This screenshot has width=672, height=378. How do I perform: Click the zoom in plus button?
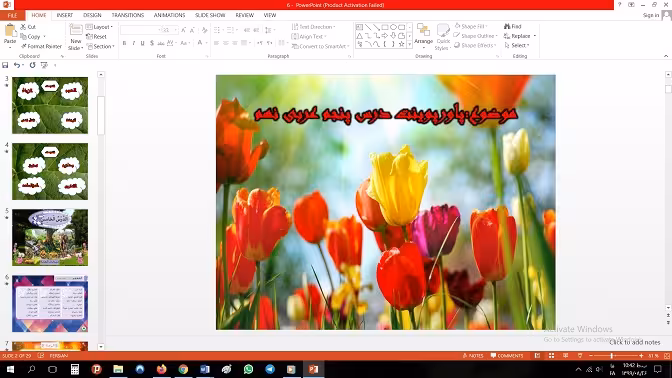(x=641, y=356)
